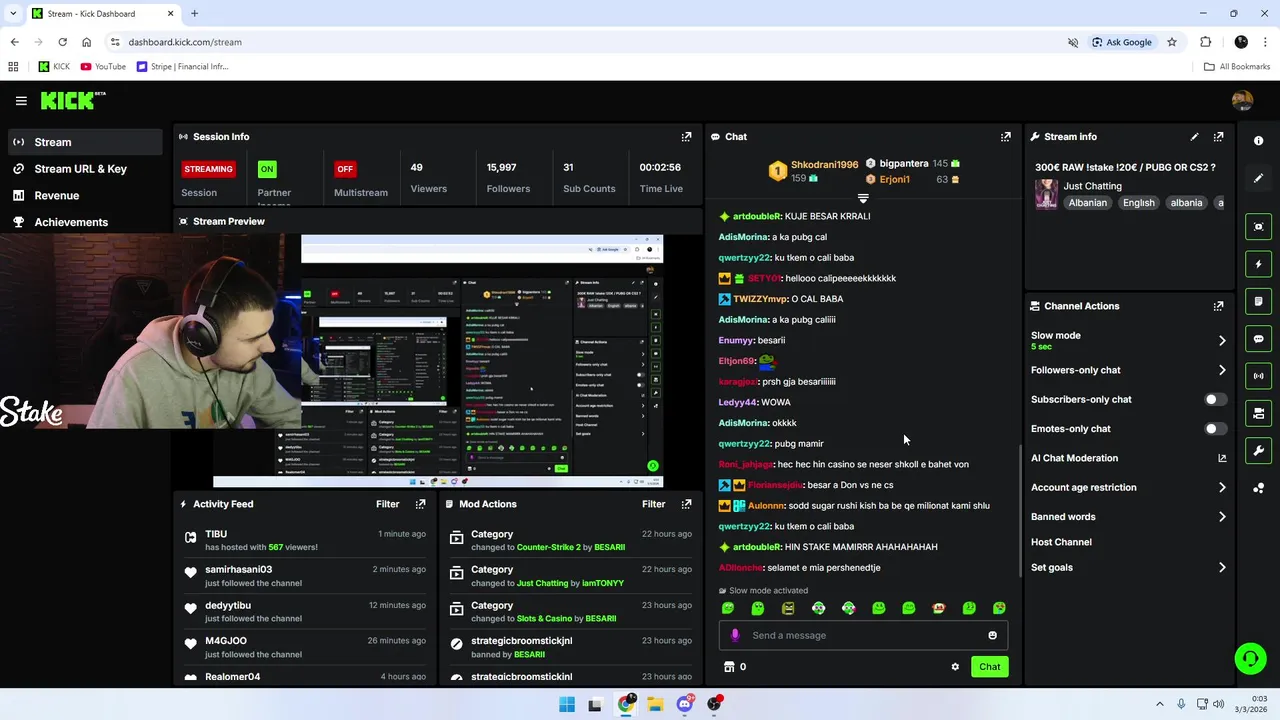Click Ask Google button in address bar
The height and width of the screenshot is (720, 1280).
(x=1121, y=42)
